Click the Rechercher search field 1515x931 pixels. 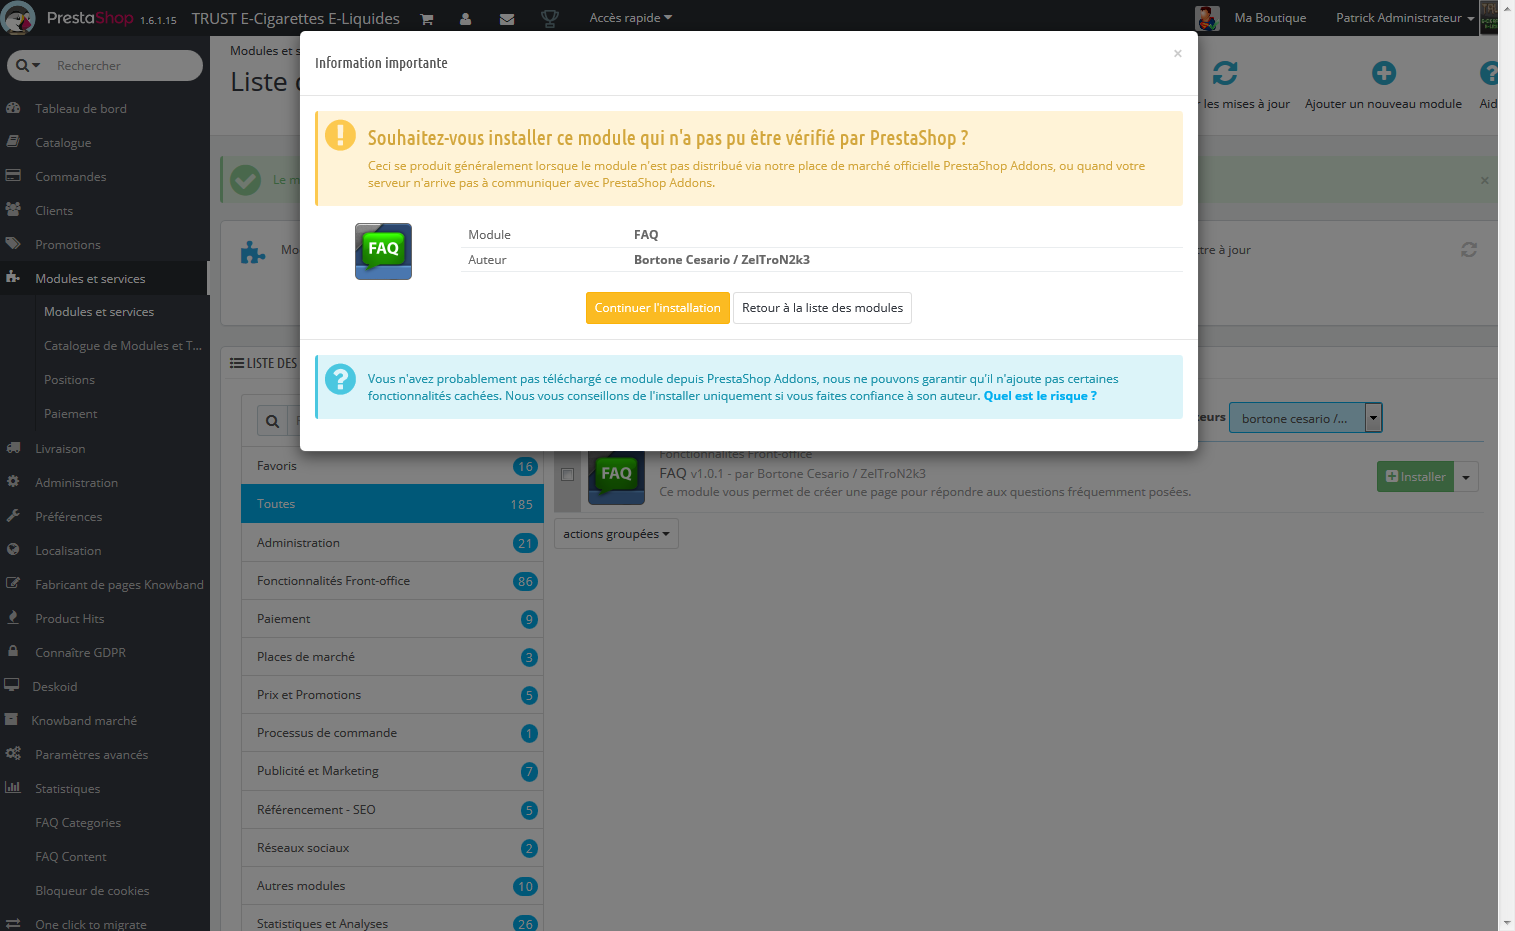click(125, 66)
